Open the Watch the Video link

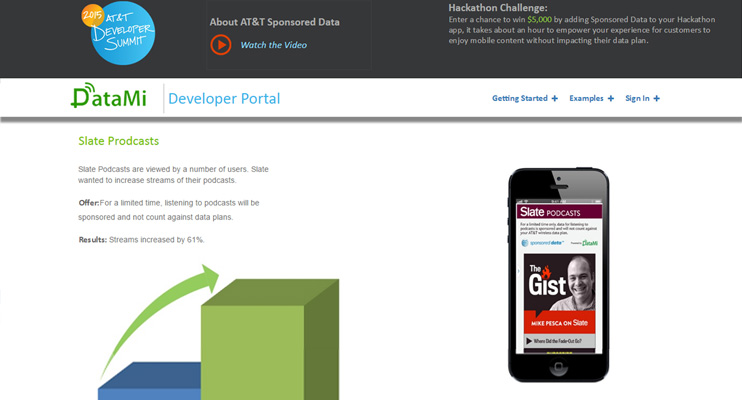pyautogui.click(x=274, y=45)
